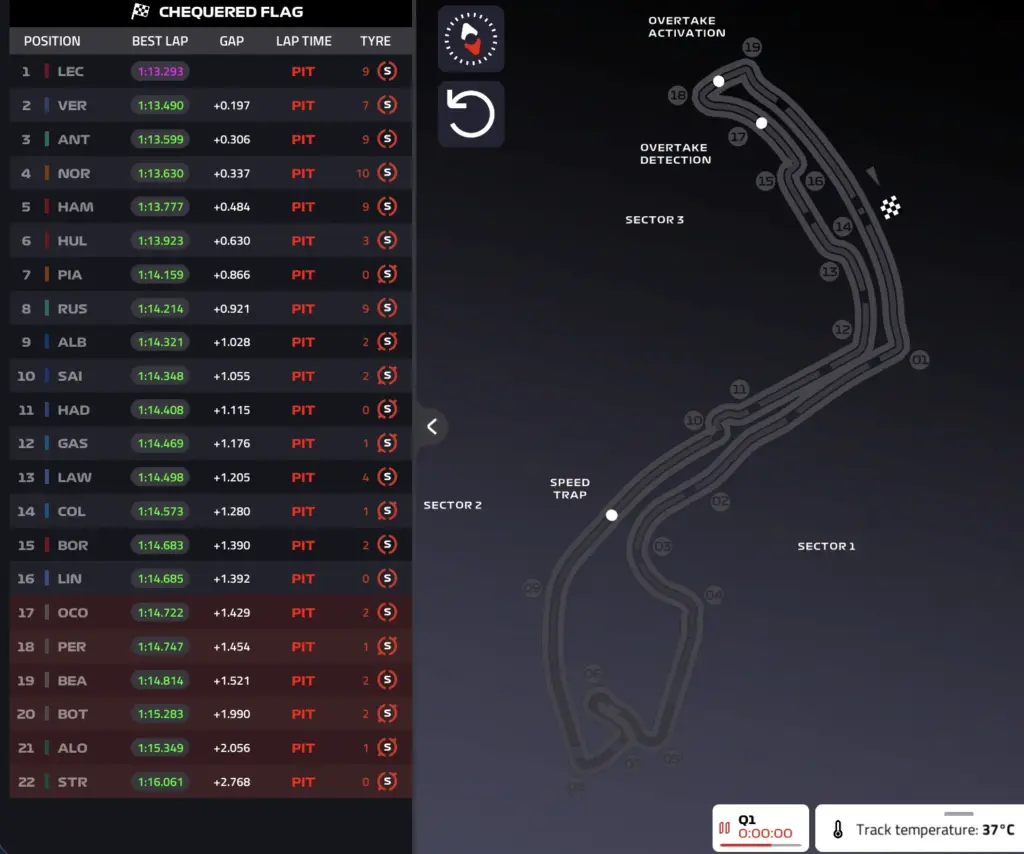
Task: Click the SECTOR 1 label
Action: (x=826, y=546)
